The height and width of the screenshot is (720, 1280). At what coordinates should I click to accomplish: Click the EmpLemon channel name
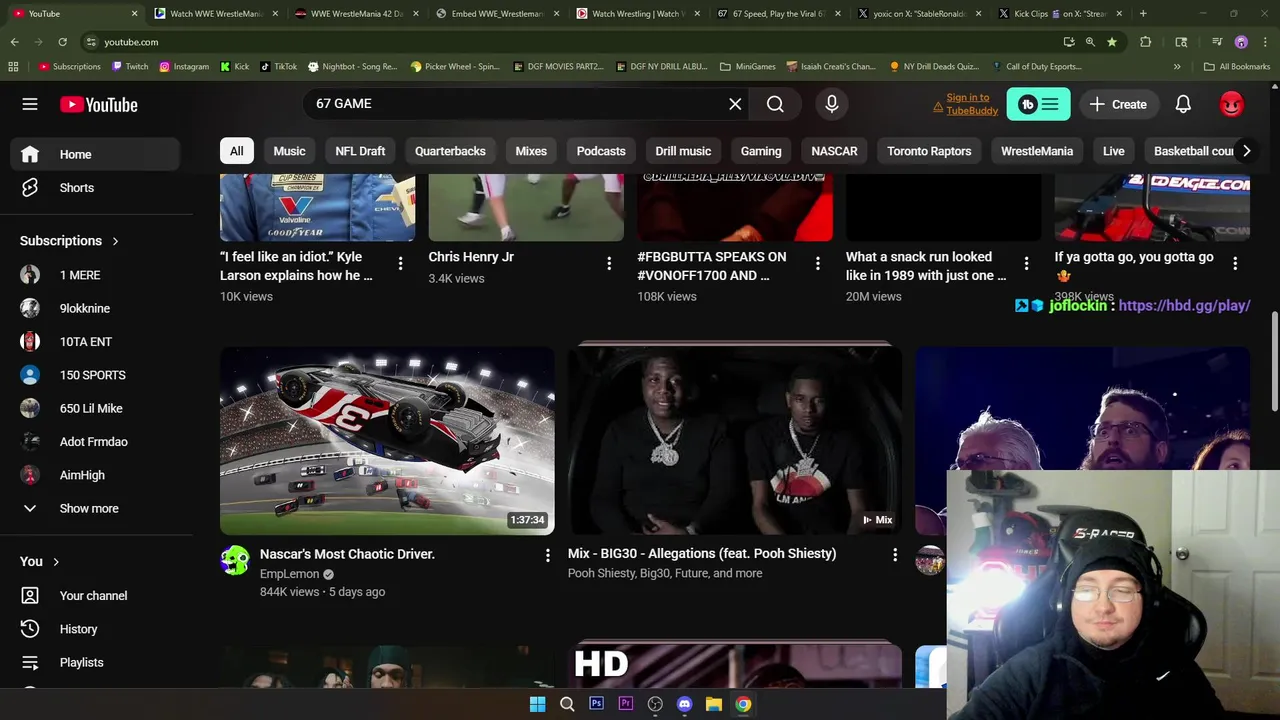tap(289, 574)
